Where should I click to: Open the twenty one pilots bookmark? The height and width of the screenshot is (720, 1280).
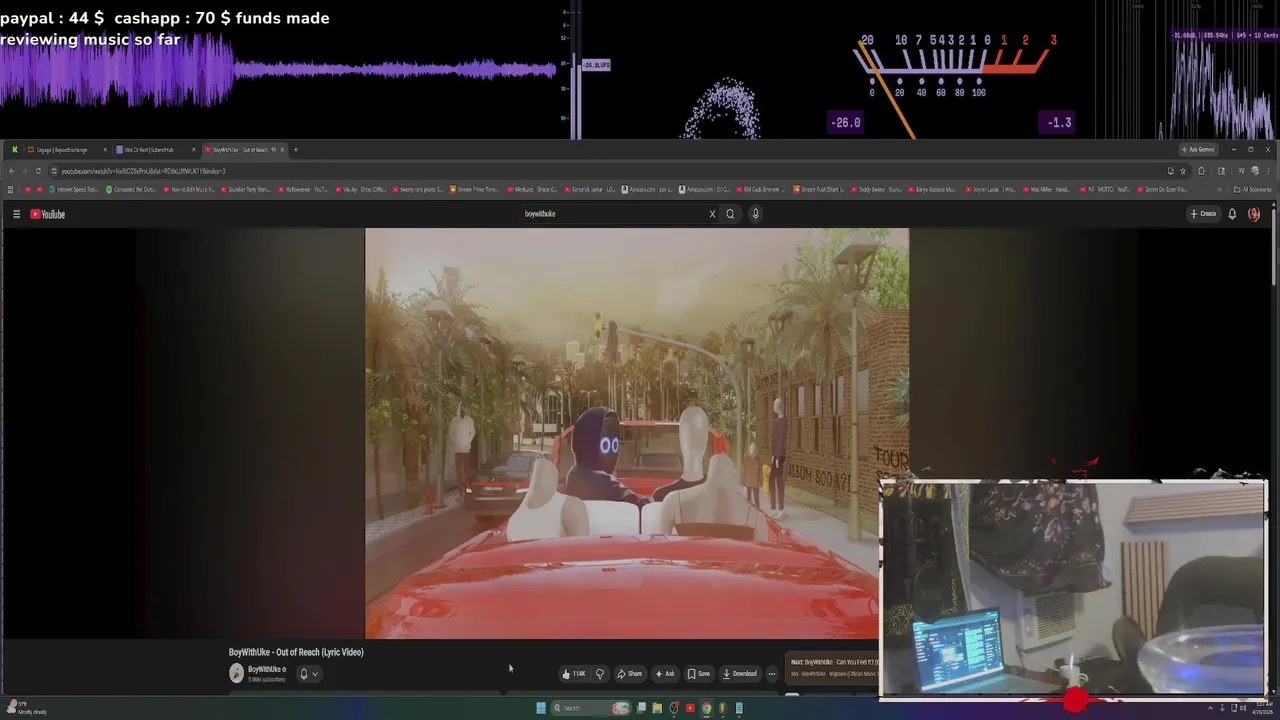tap(419, 189)
